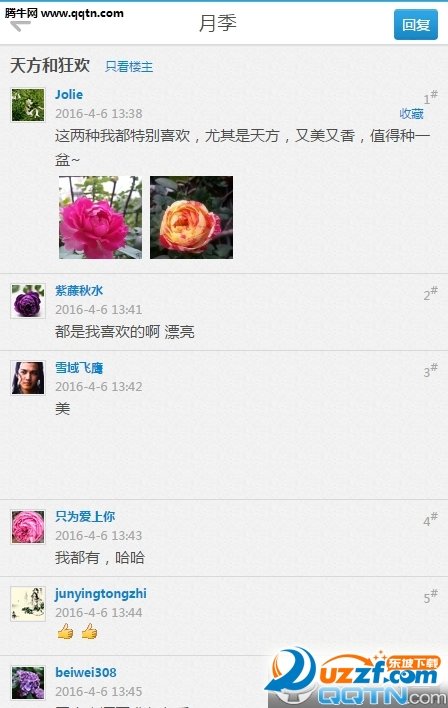Open 只为爱上你 username link
The image size is (448, 708).
point(85,516)
